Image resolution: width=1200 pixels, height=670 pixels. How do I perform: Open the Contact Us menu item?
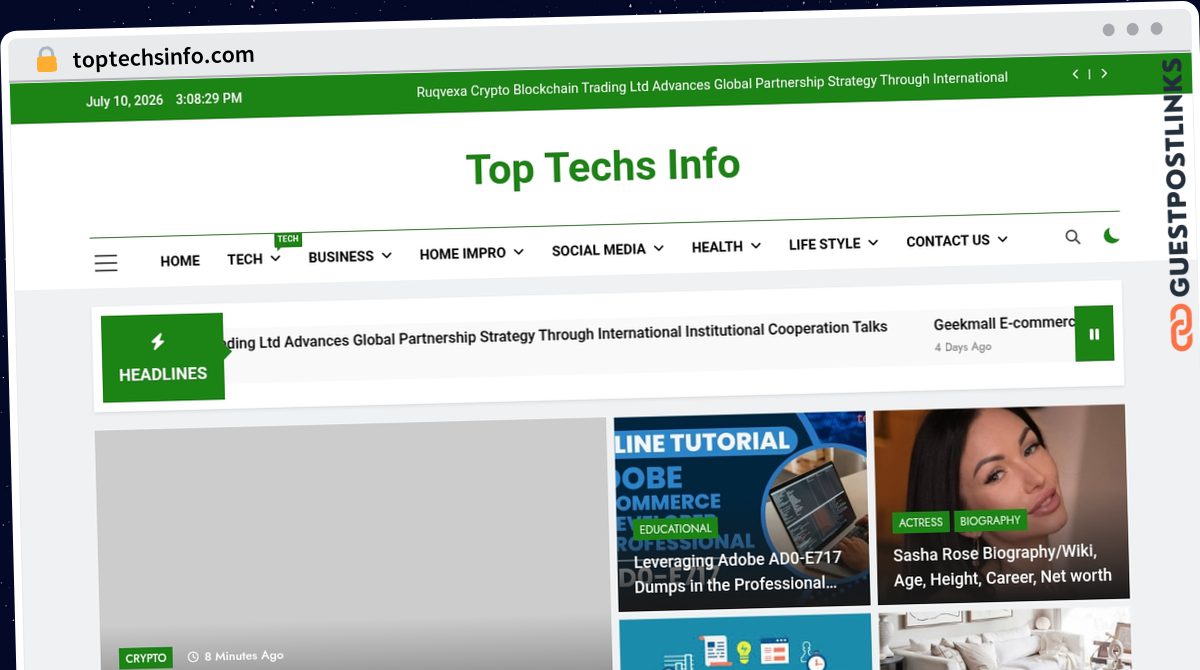pyautogui.click(x=948, y=241)
